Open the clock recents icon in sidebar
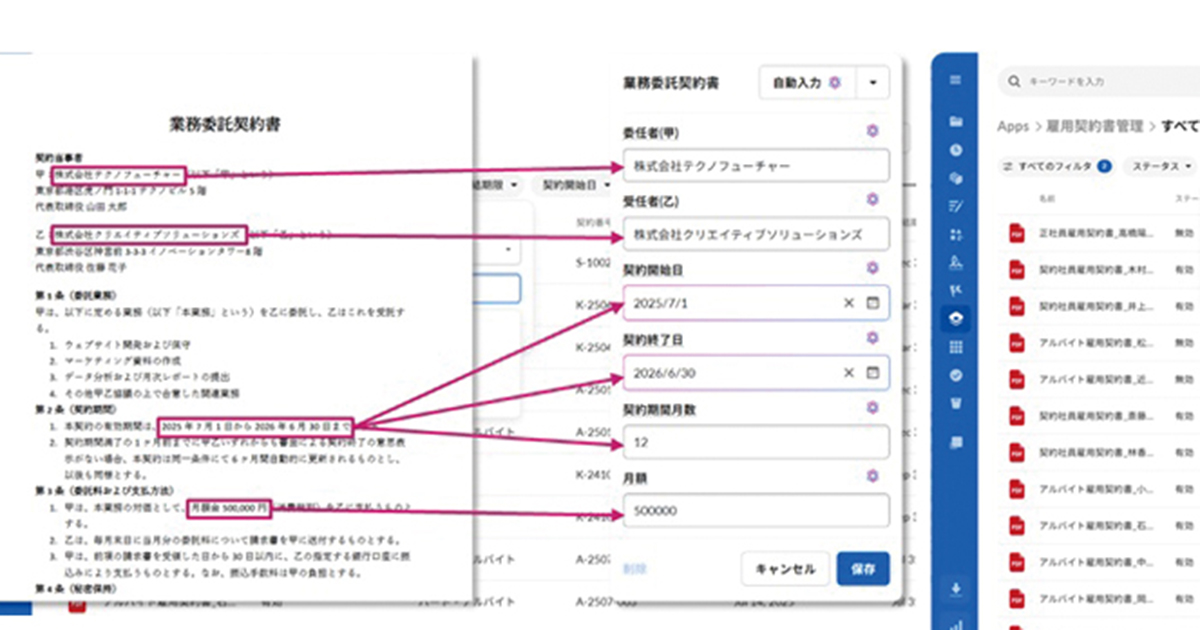This screenshot has width=1200, height=630. tap(956, 150)
